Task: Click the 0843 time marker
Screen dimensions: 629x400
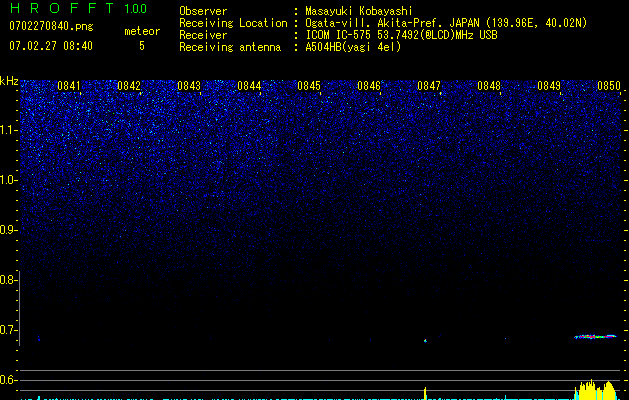Action: [189, 86]
